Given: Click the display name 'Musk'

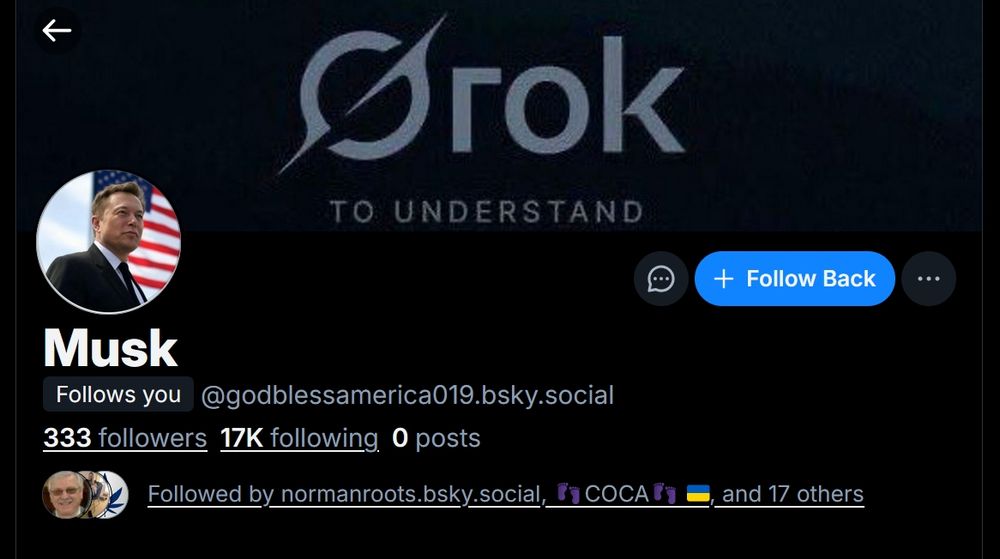Looking at the screenshot, I should [x=110, y=348].
